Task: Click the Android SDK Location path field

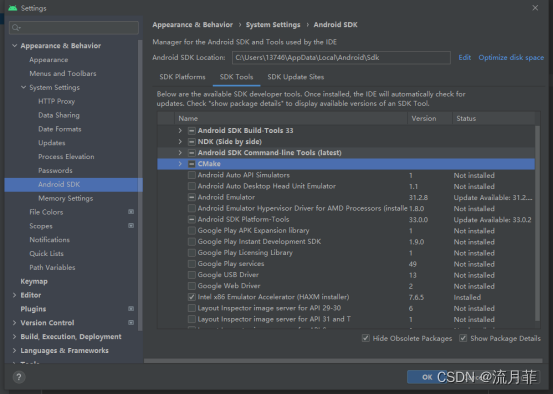Action: point(341,57)
